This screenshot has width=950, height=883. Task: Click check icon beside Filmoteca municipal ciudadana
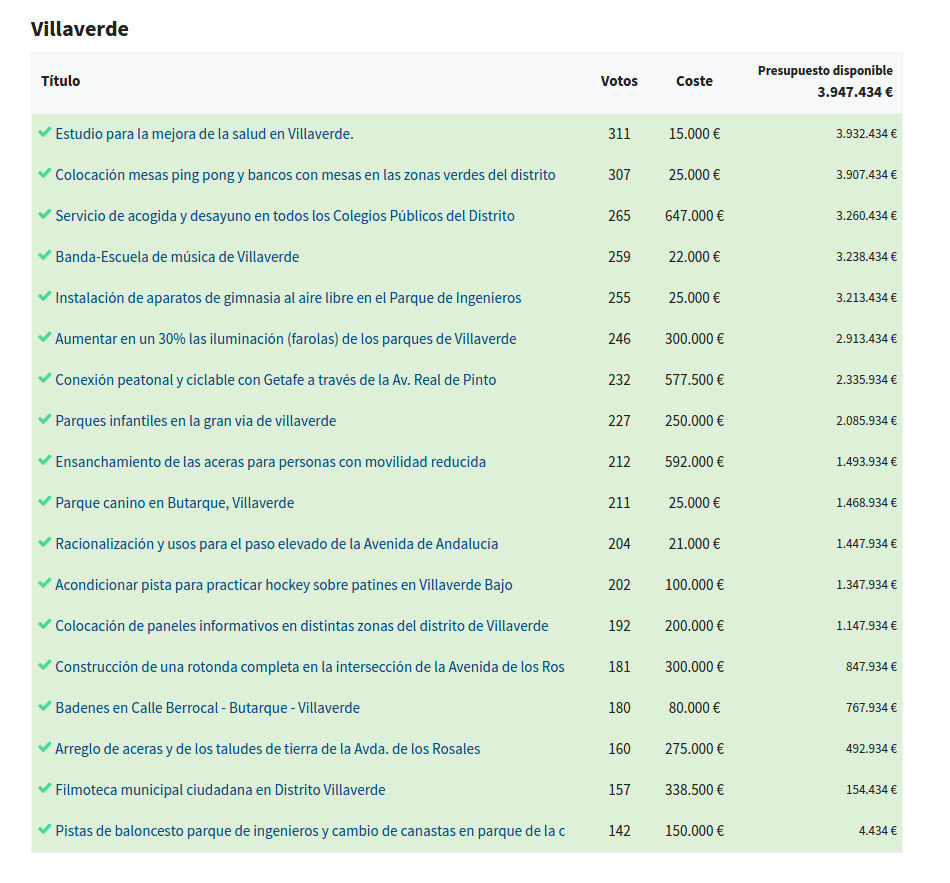[44, 788]
